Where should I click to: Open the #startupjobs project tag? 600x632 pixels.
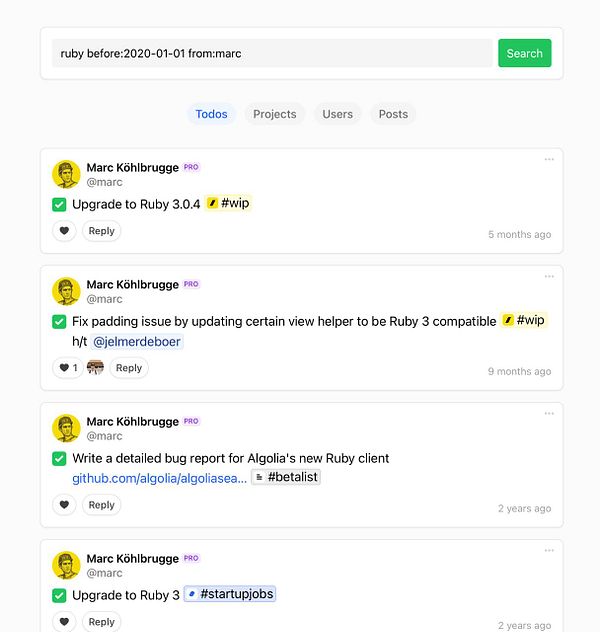(230, 595)
